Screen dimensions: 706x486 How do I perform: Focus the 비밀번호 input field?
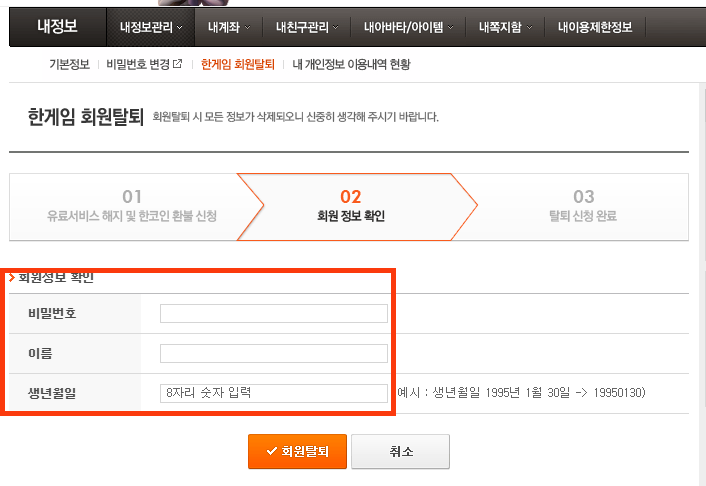click(274, 313)
